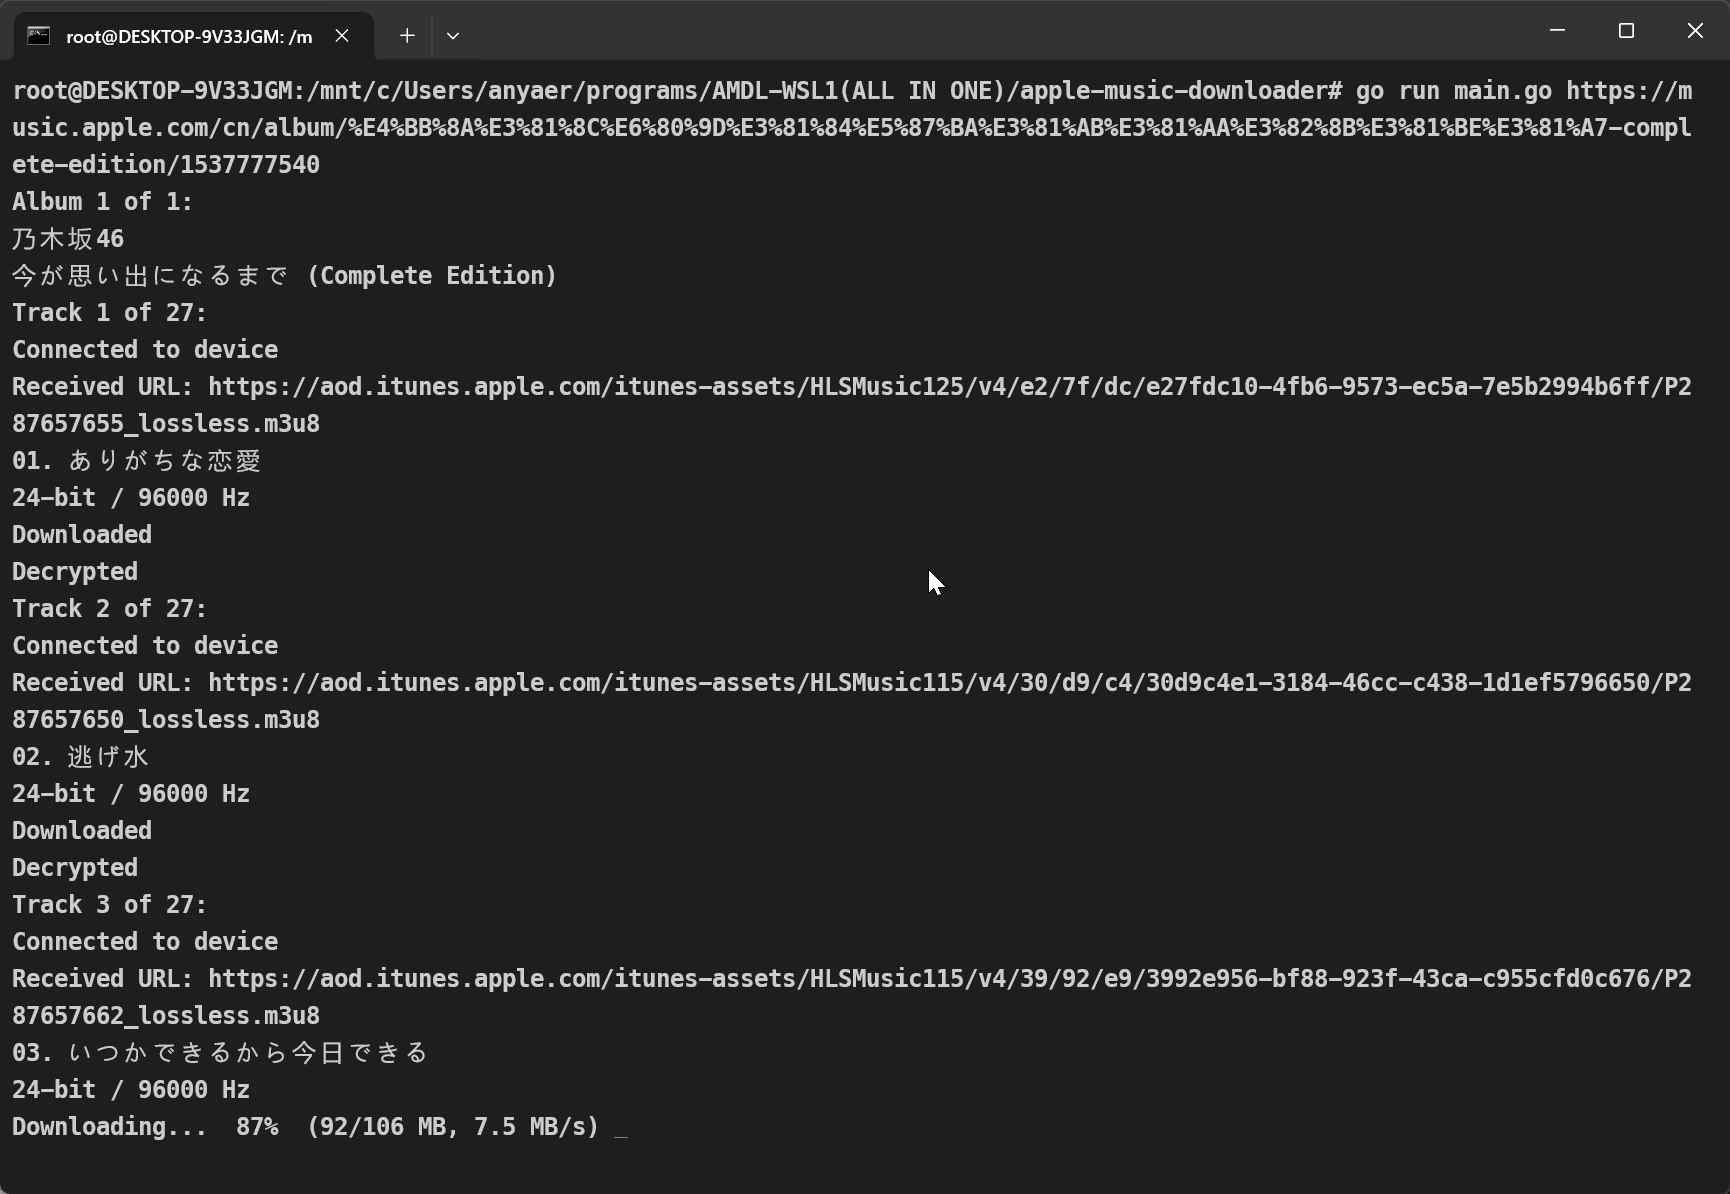Select the root@DESKTOP-9V33JGM tab

coord(188,37)
